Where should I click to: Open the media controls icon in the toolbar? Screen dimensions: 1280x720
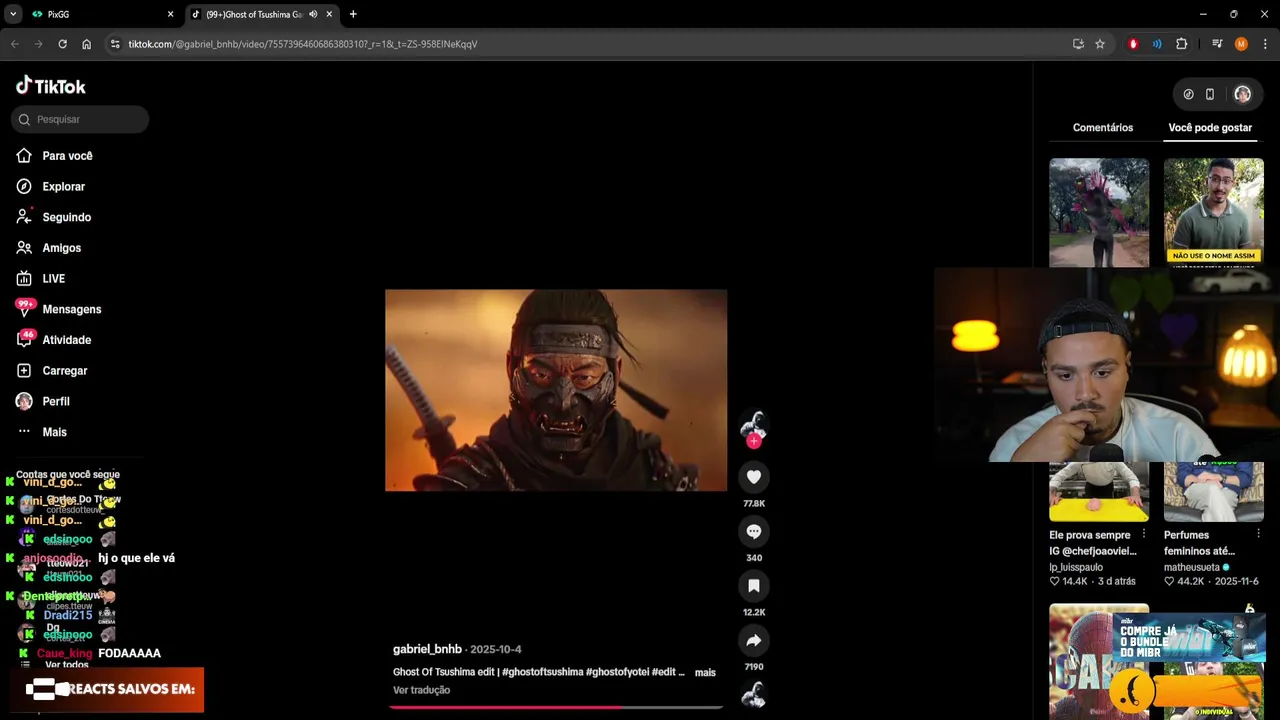click(x=1217, y=44)
